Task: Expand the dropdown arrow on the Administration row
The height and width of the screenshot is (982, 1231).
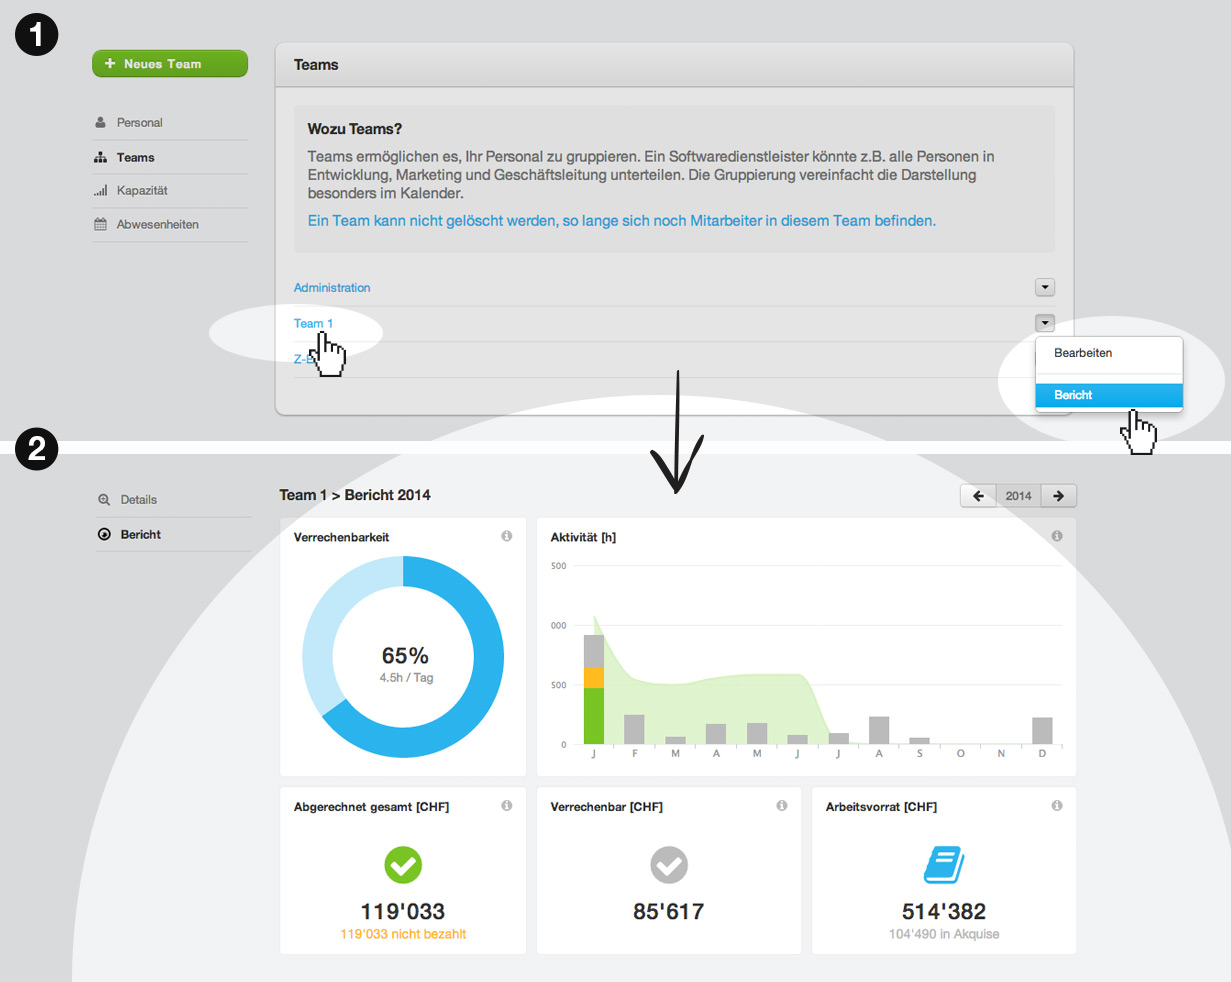Action: point(1045,288)
